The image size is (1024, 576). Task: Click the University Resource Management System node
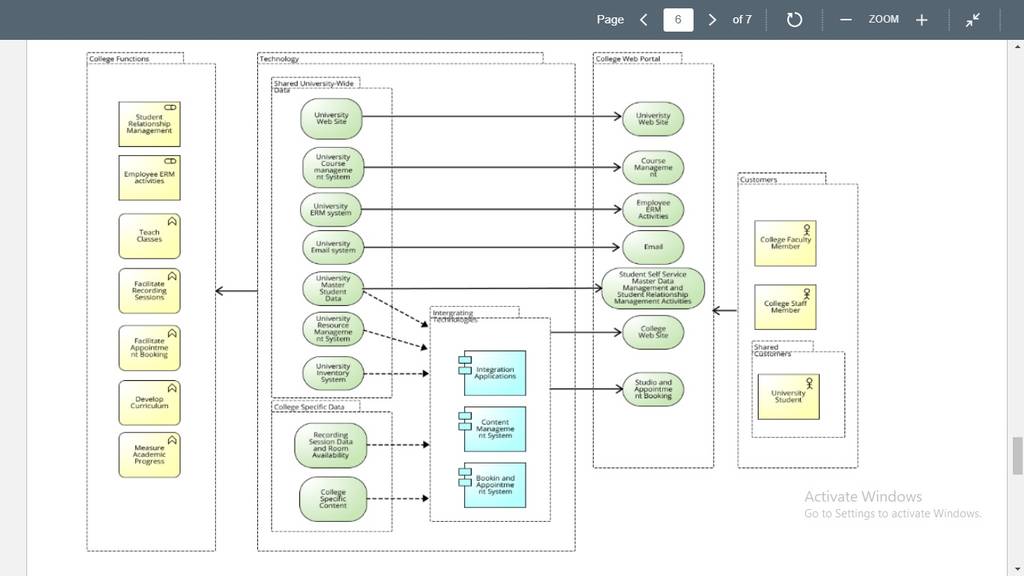pos(333,328)
